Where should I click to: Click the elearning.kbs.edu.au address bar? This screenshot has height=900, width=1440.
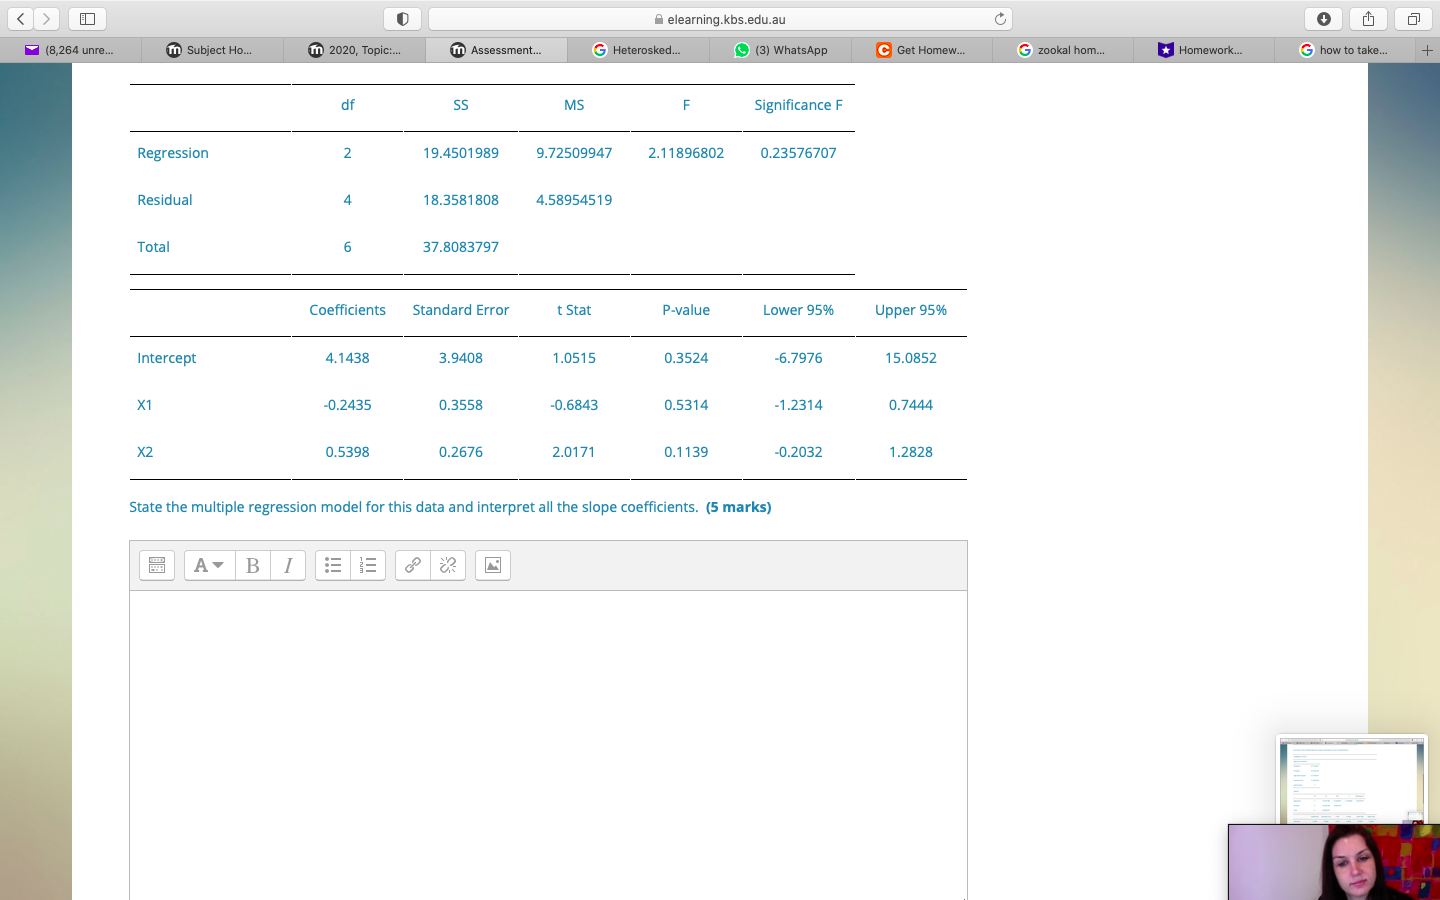[x=720, y=19]
